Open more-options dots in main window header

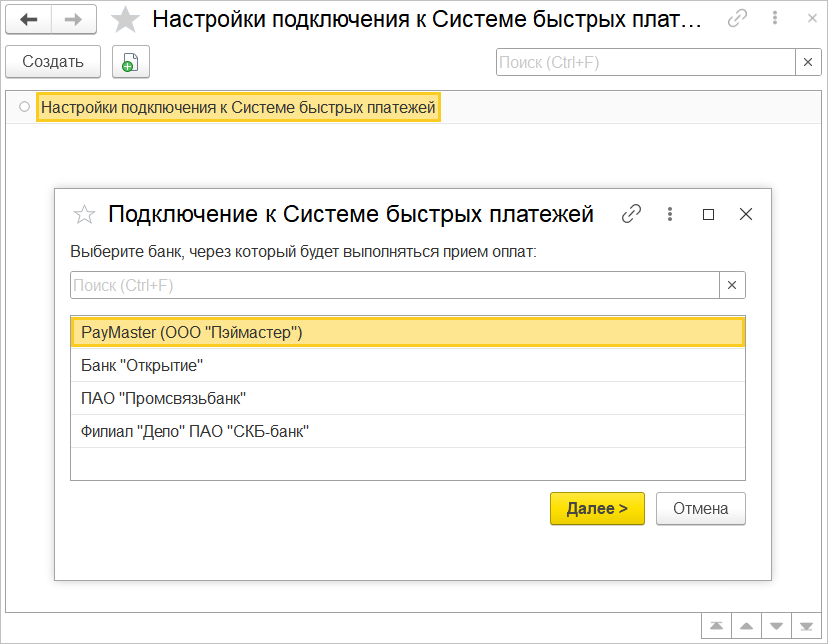coord(775,18)
